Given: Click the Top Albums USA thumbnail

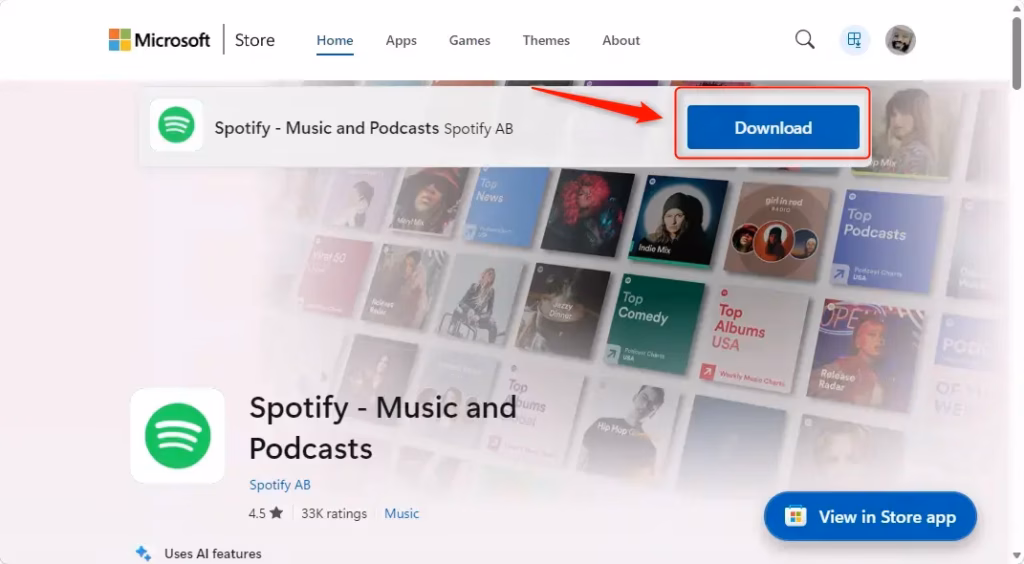Looking at the screenshot, I should click(754, 338).
